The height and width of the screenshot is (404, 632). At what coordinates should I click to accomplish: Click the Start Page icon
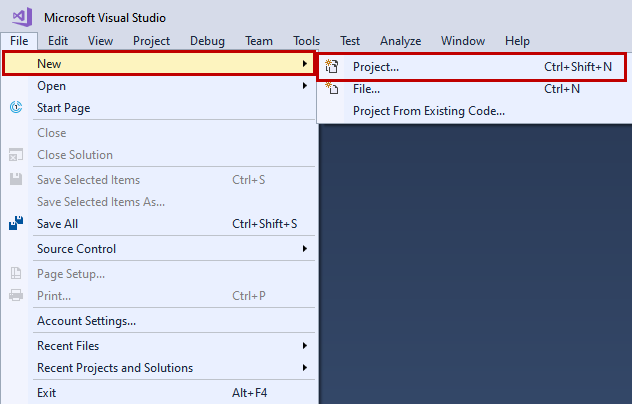[x=16, y=108]
